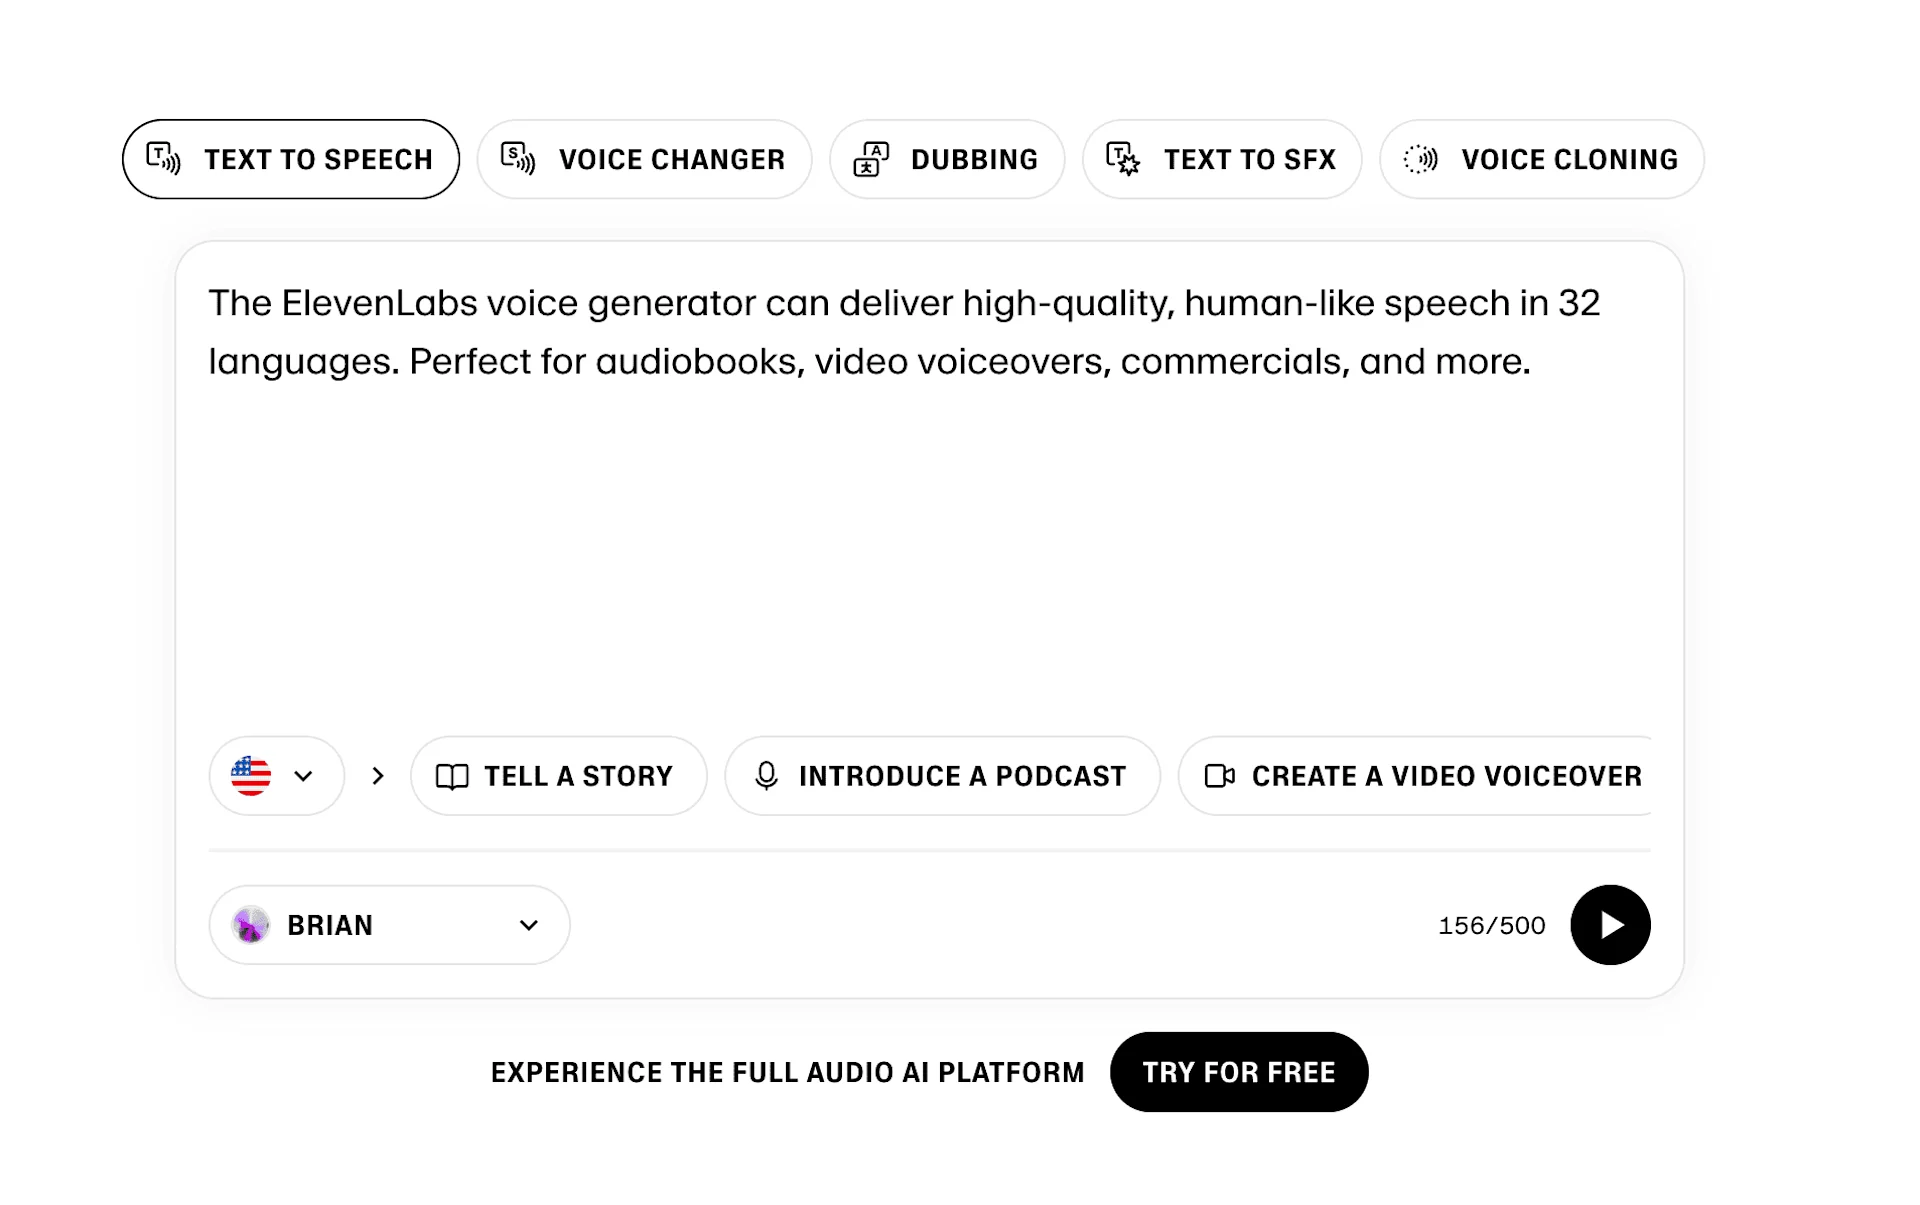Image resolution: width=1920 pixels, height=1205 pixels.
Task: Open the Brian voice selector
Action: [x=389, y=925]
